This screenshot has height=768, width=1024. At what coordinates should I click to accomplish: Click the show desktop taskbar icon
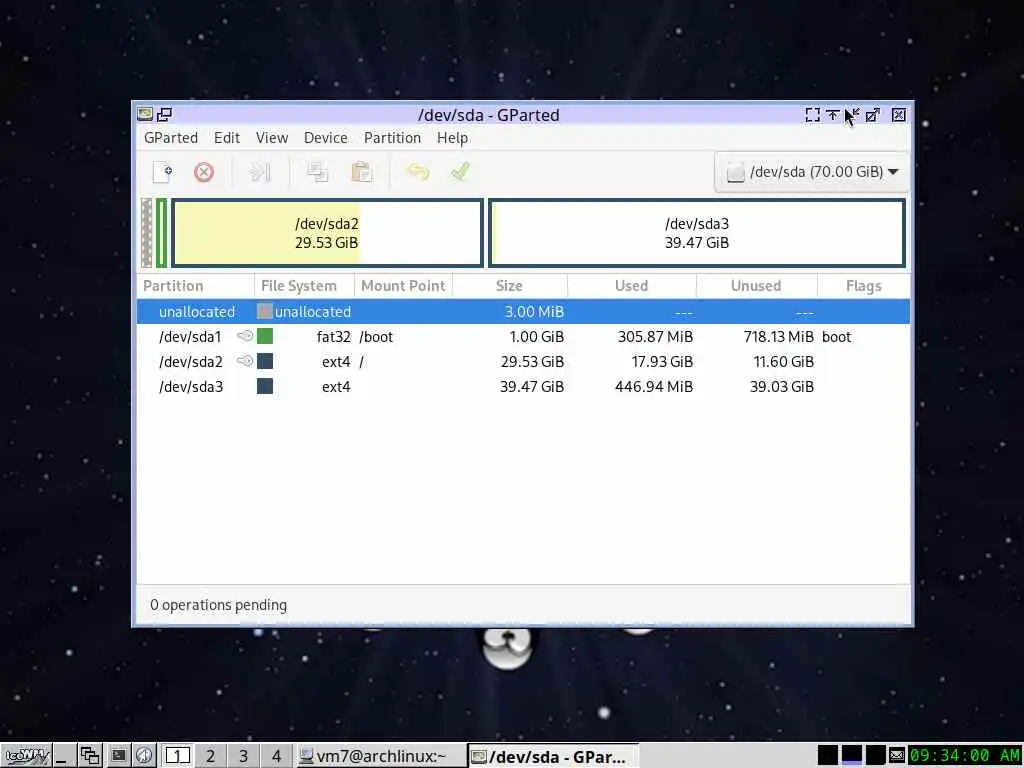63,756
